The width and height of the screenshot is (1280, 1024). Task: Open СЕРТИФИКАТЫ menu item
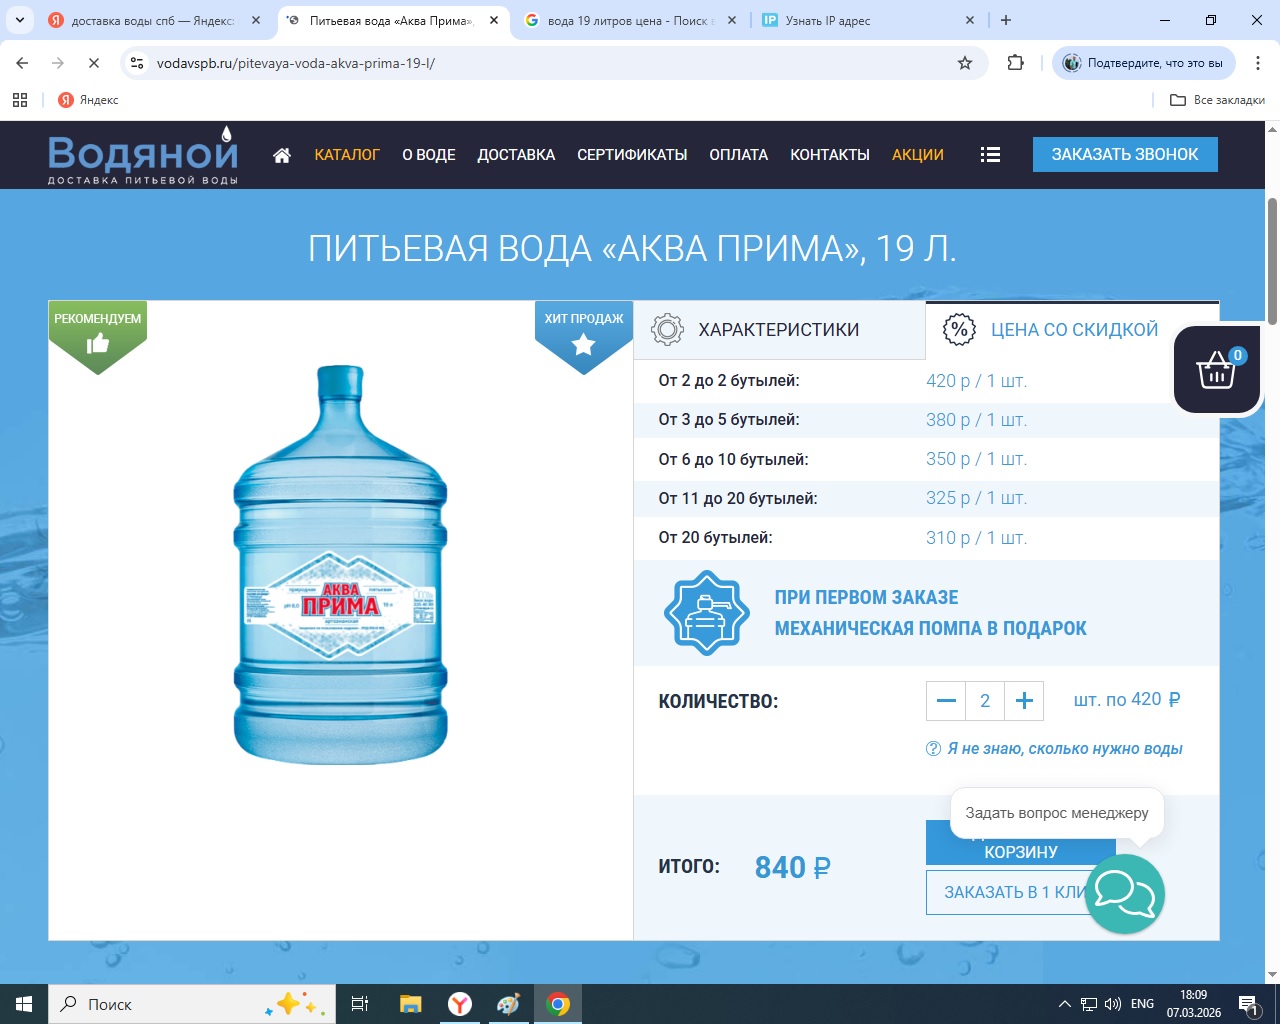(632, 155)
